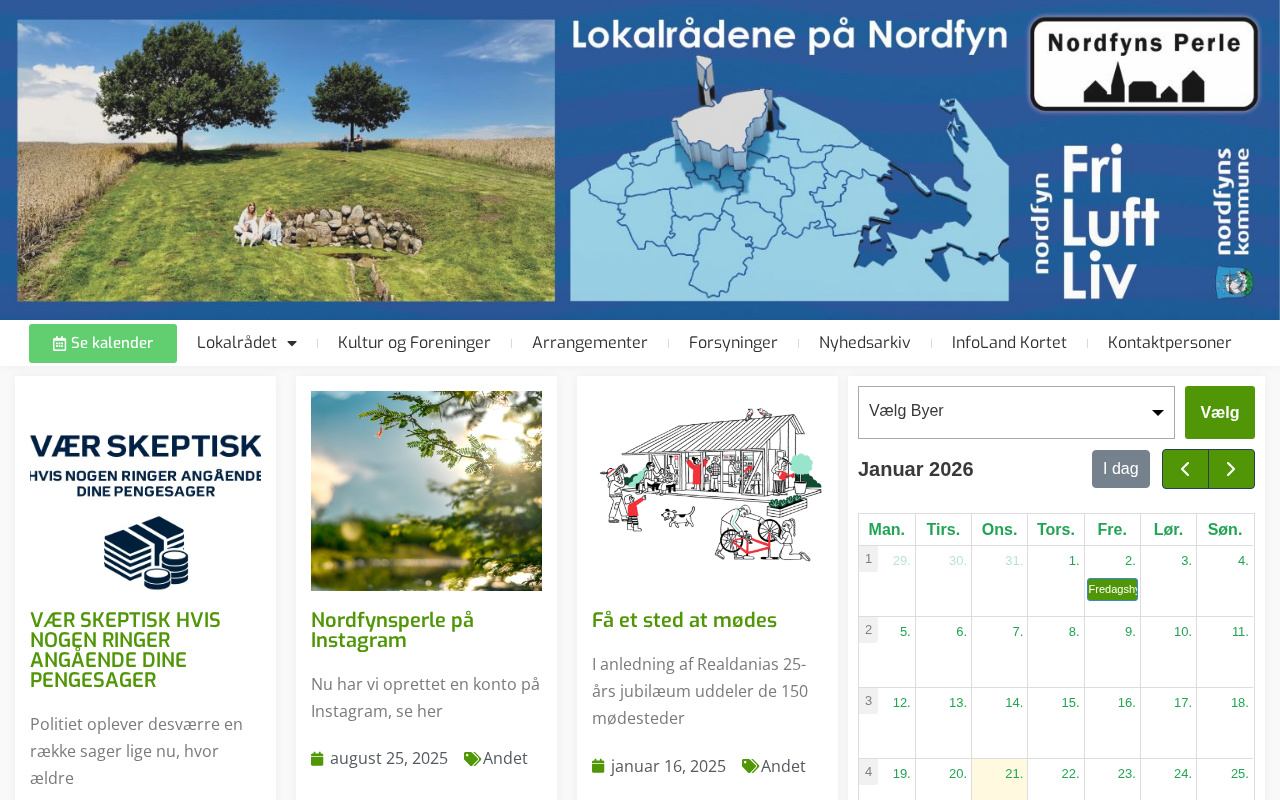Click the Fre. weekday column header
Screen dimensions: 1280x800
1112,530
